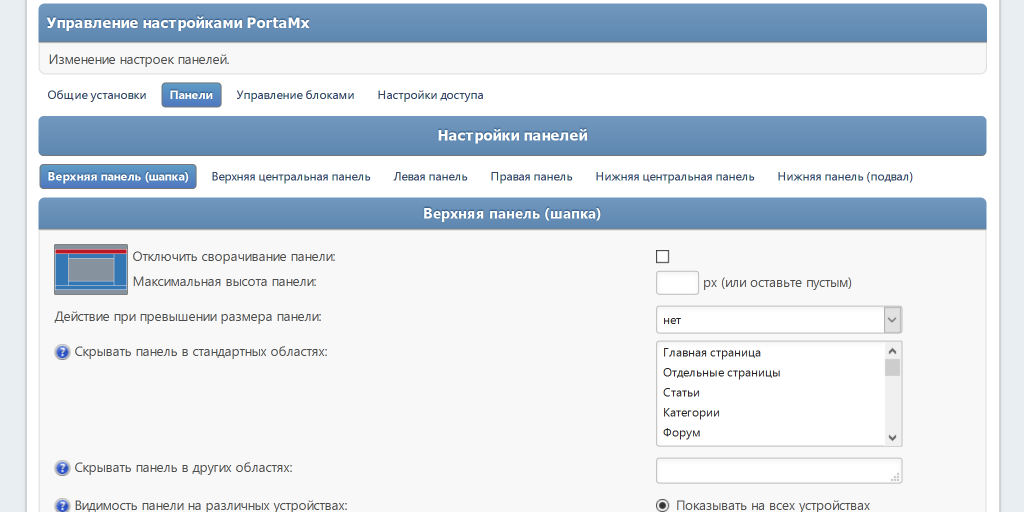This screenshot has width=1024, height=512.
Task: Select 'Показывать на всех устройствах' radio button
Action: pos(662,506)
